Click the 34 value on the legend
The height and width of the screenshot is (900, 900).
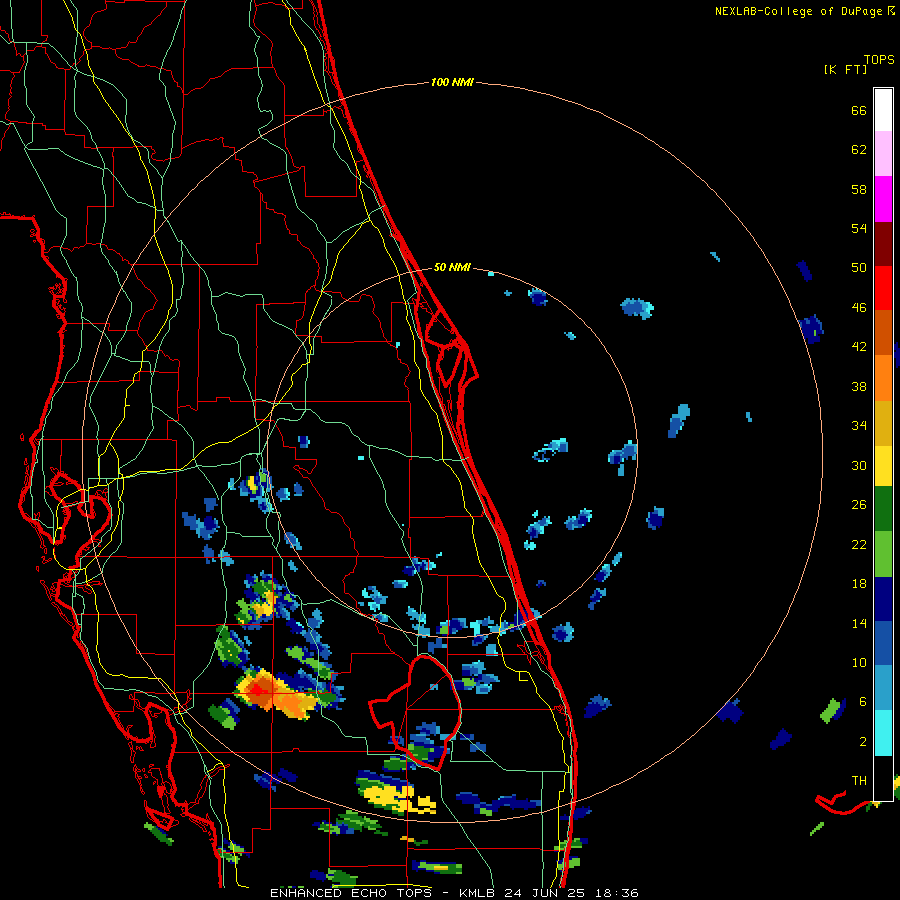tap(859, 426)
